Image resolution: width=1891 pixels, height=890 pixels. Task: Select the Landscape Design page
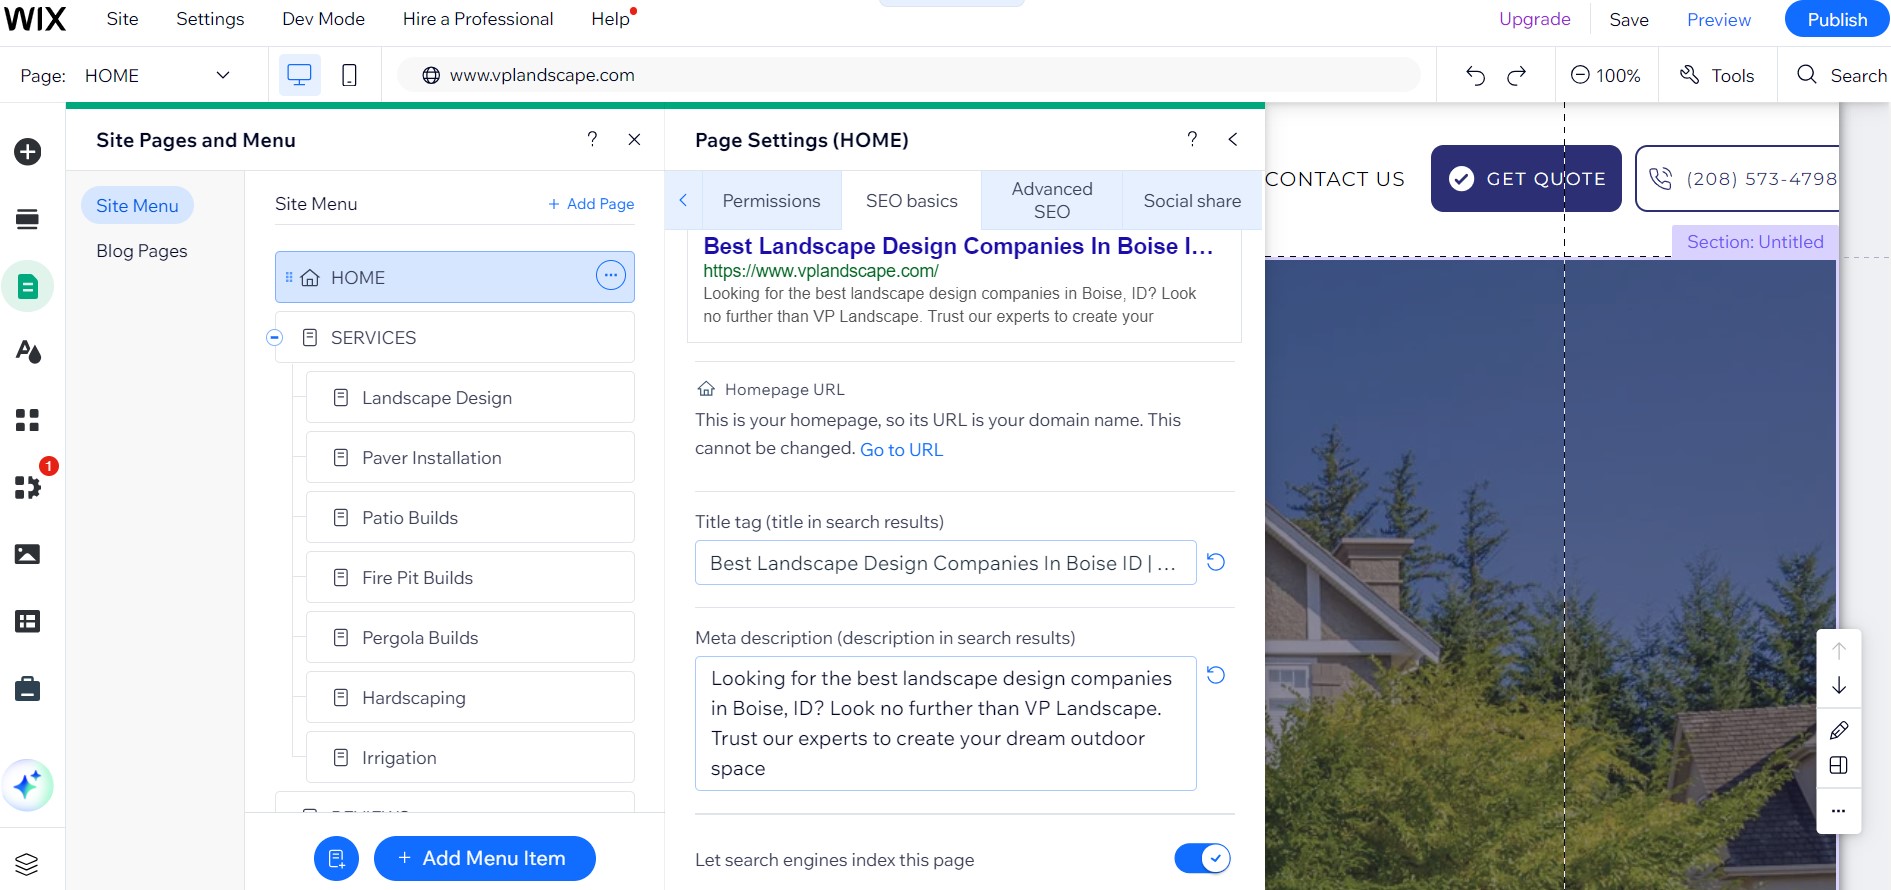(x=470, y=398)
